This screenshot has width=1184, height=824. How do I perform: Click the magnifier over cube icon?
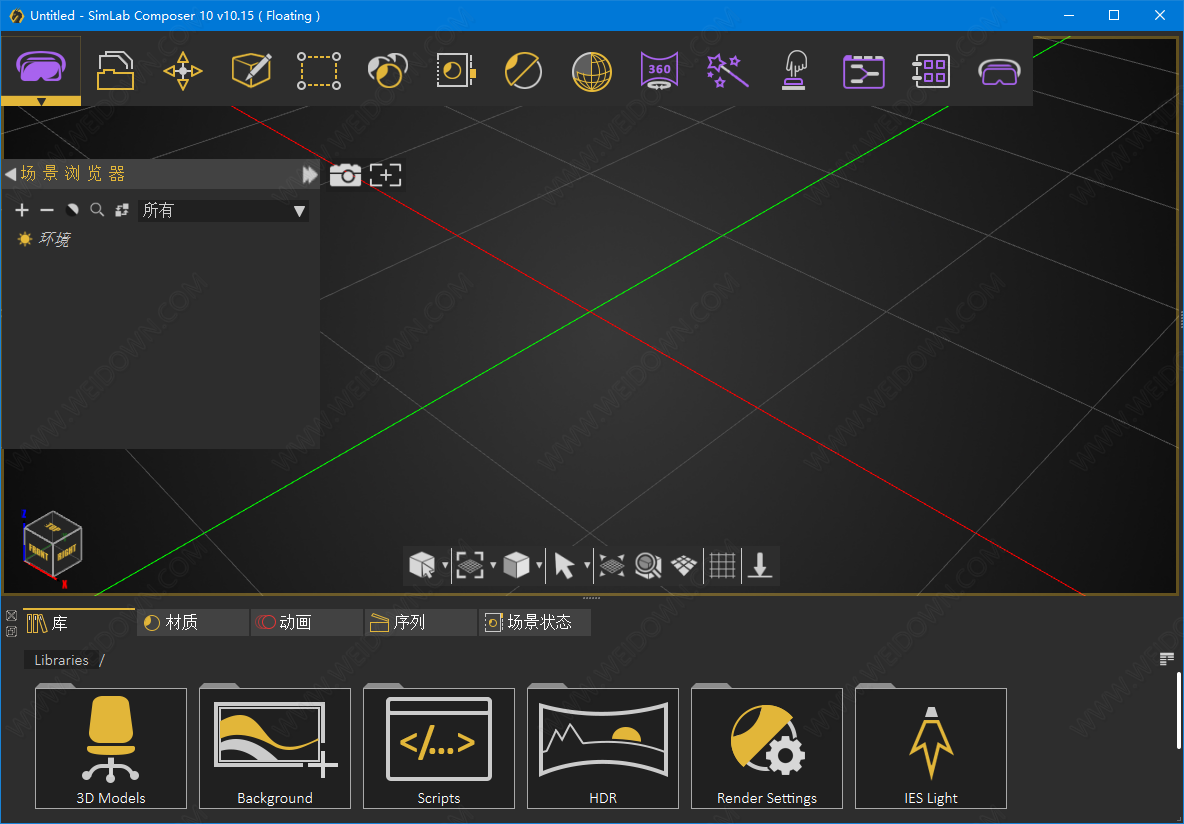point(648,565)
